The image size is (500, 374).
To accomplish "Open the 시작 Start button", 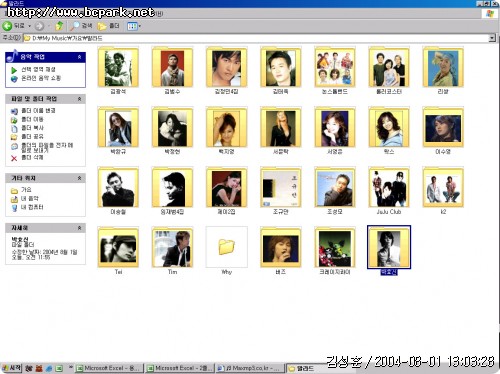I will (x=12, y=368).
